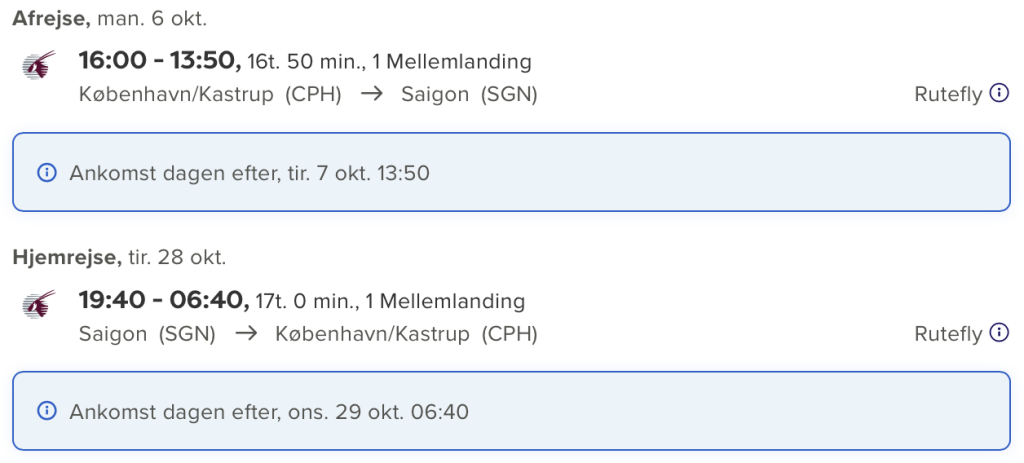
Task: Open the Rutefly info icon on the return flight
Action: [x=999, y=332]
